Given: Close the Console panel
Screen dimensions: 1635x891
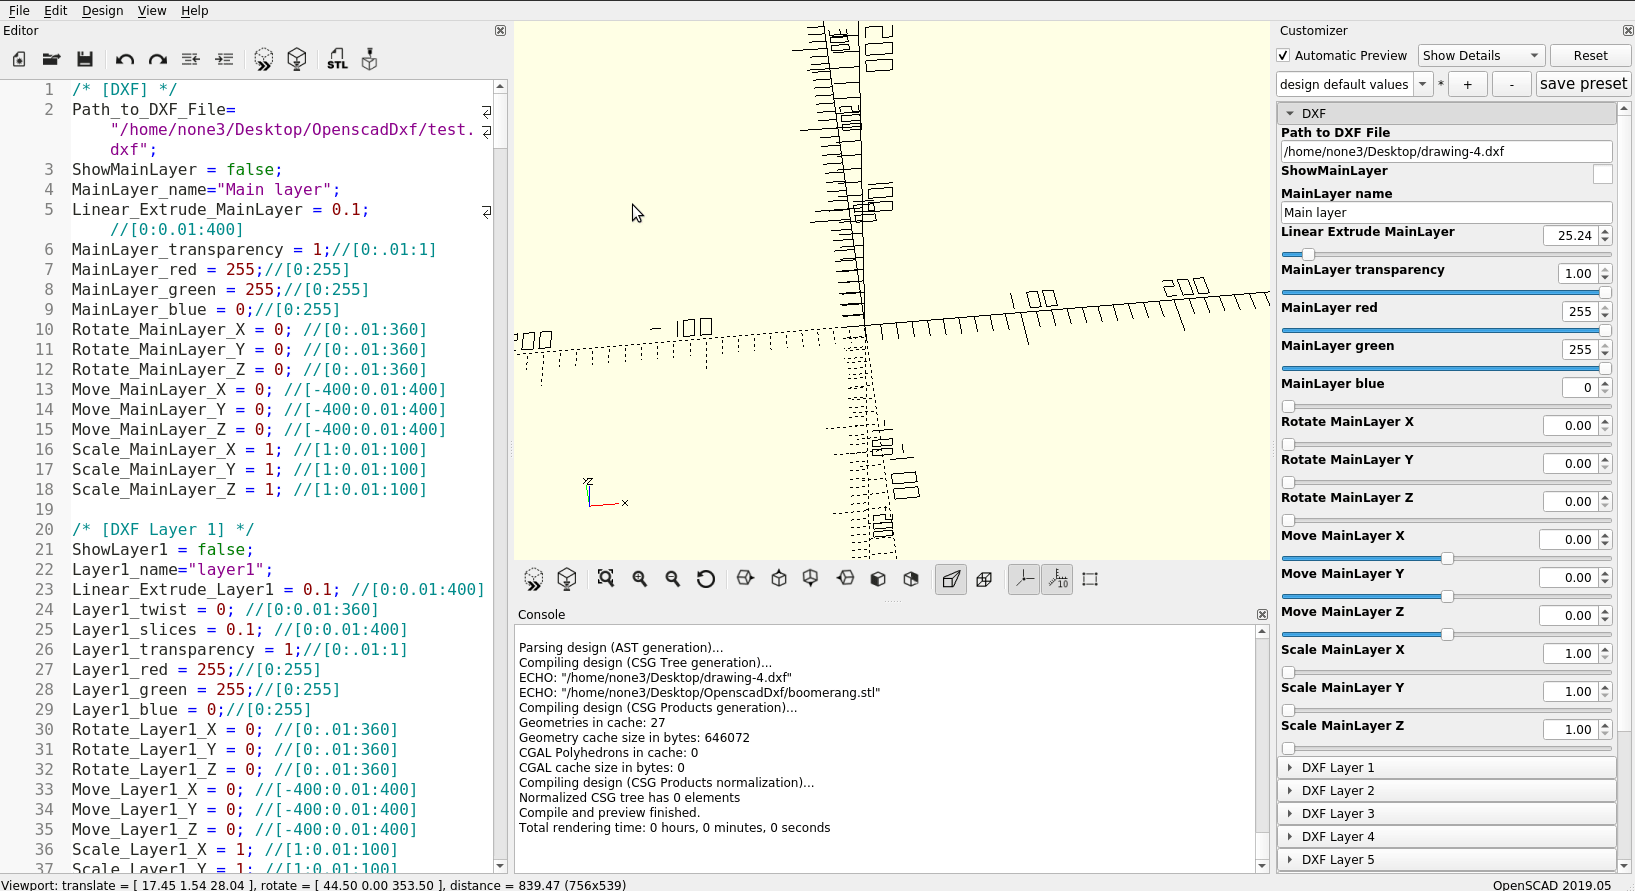Looking at the screenshot, I should (x=1262, y=614).
